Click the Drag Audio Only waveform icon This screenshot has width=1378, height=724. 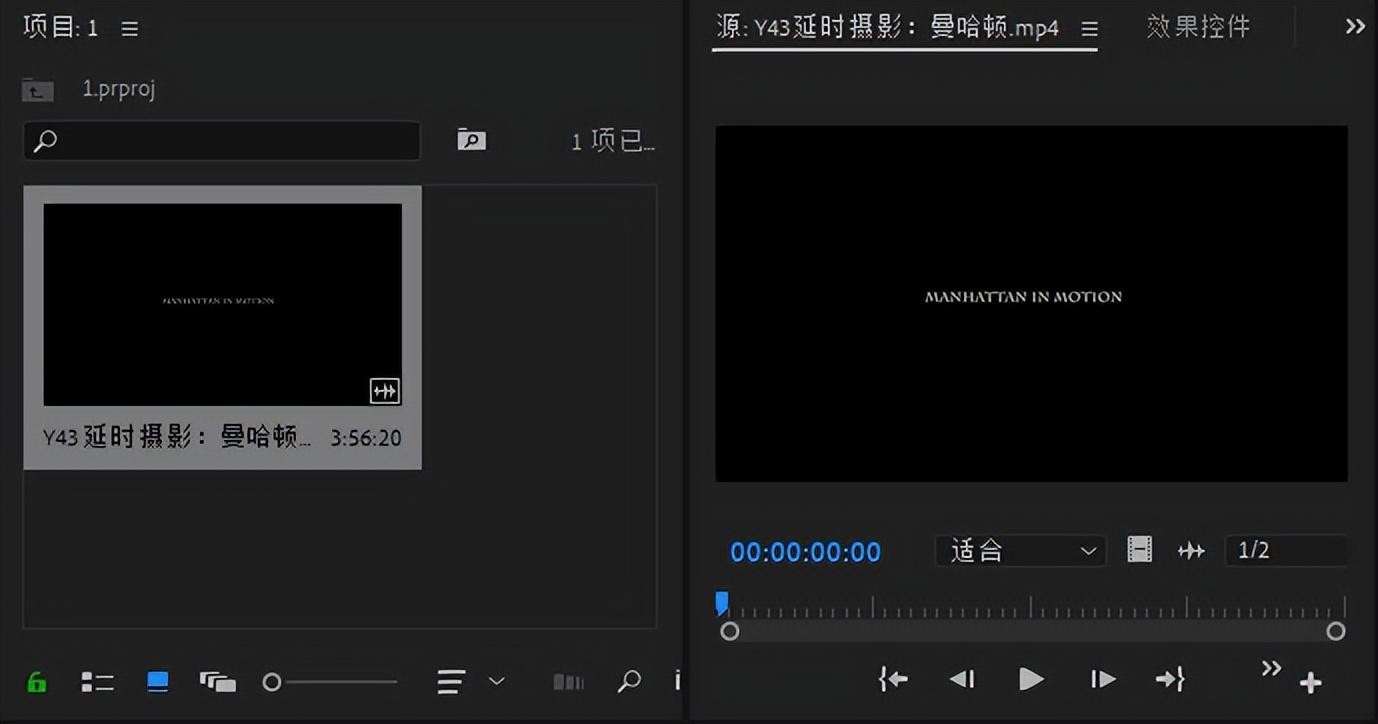point(1191,550)
